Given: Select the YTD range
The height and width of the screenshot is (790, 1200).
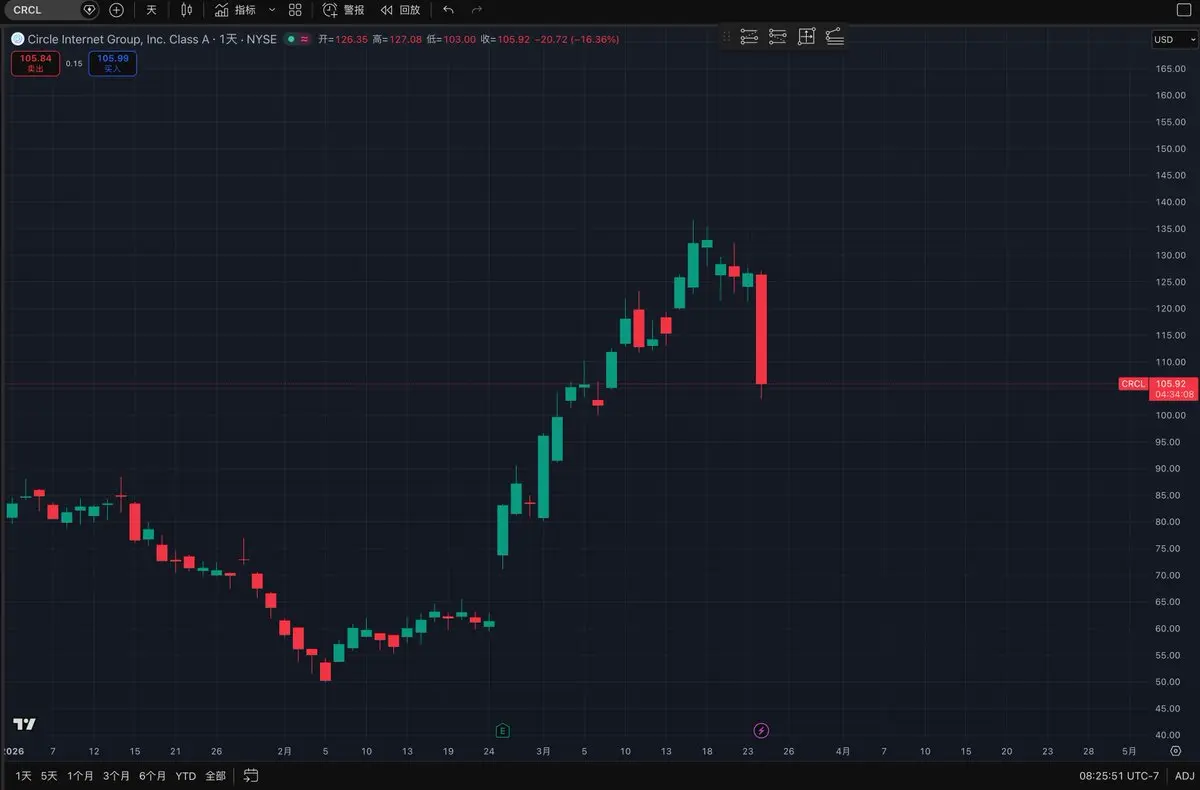Looking at the screenshot, I should click(186, 776).
